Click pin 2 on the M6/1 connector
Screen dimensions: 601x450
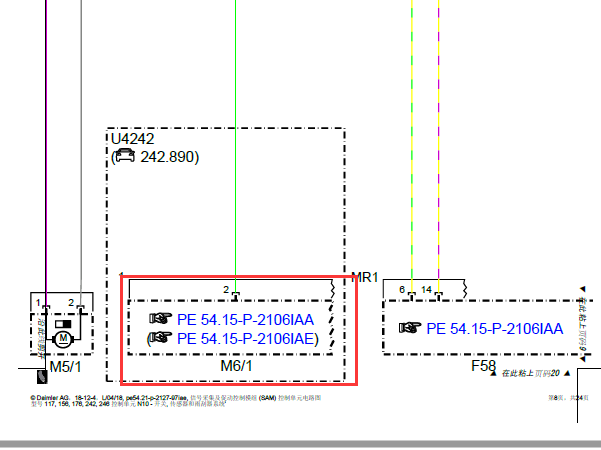(x=226, y=290)
